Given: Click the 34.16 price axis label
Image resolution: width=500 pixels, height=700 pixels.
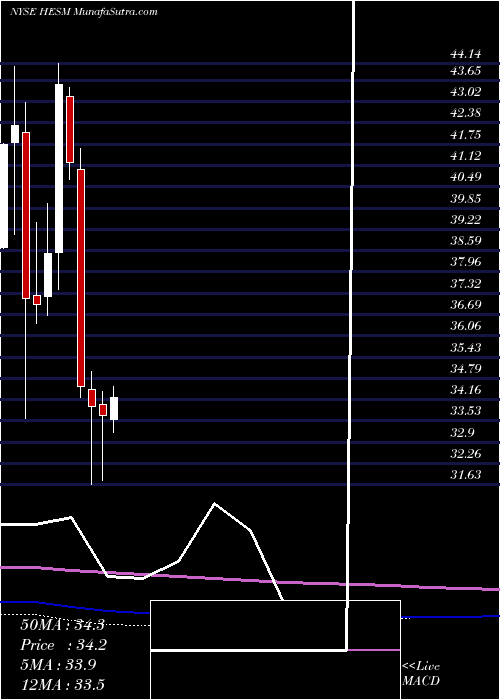Looking at the screenshot, I should click(466, 389).
